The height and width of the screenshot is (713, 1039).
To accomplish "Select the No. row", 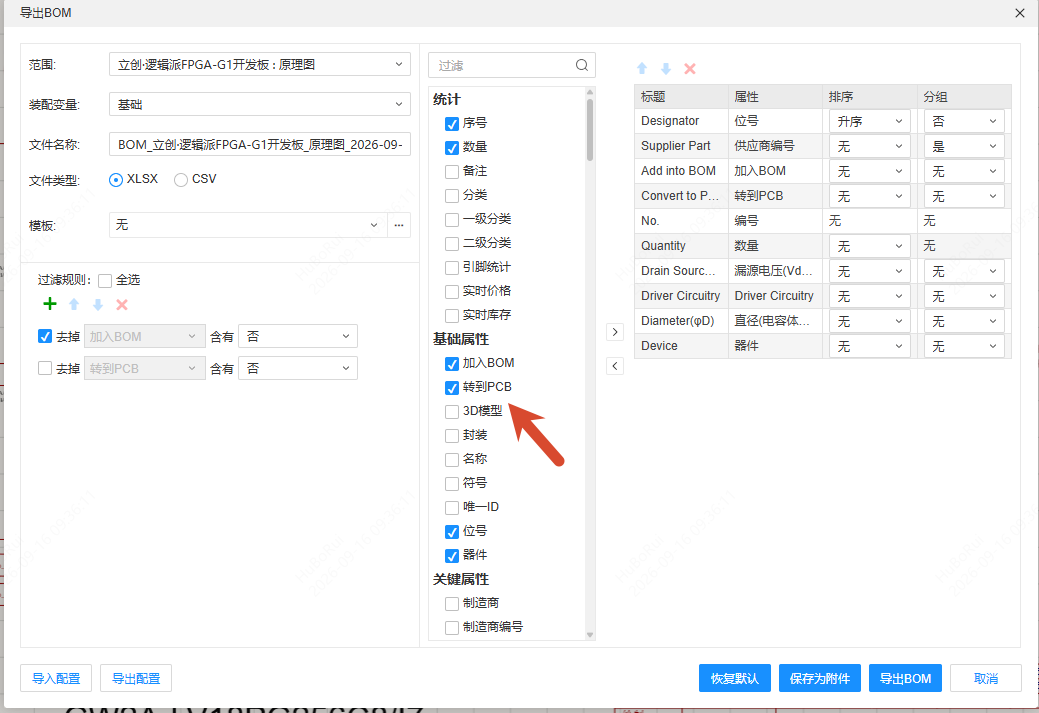I will [x=822, y=221].
